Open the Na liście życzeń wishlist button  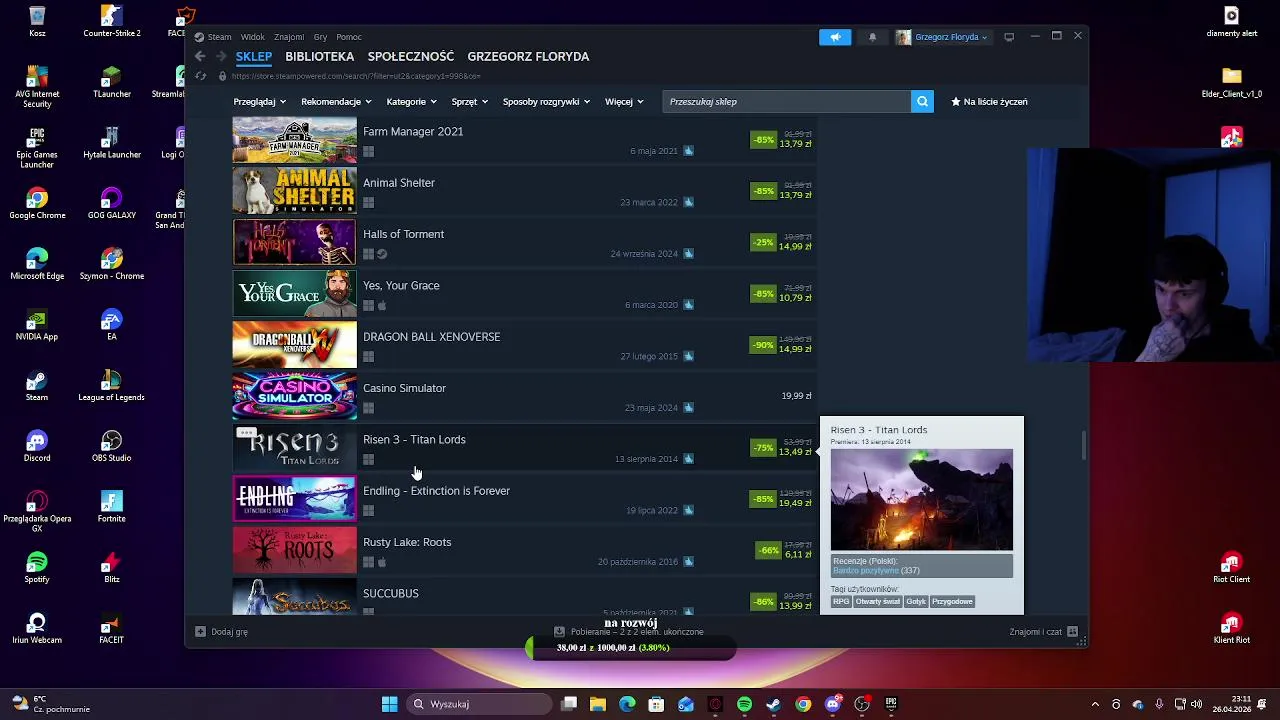[x=989, y=102]
